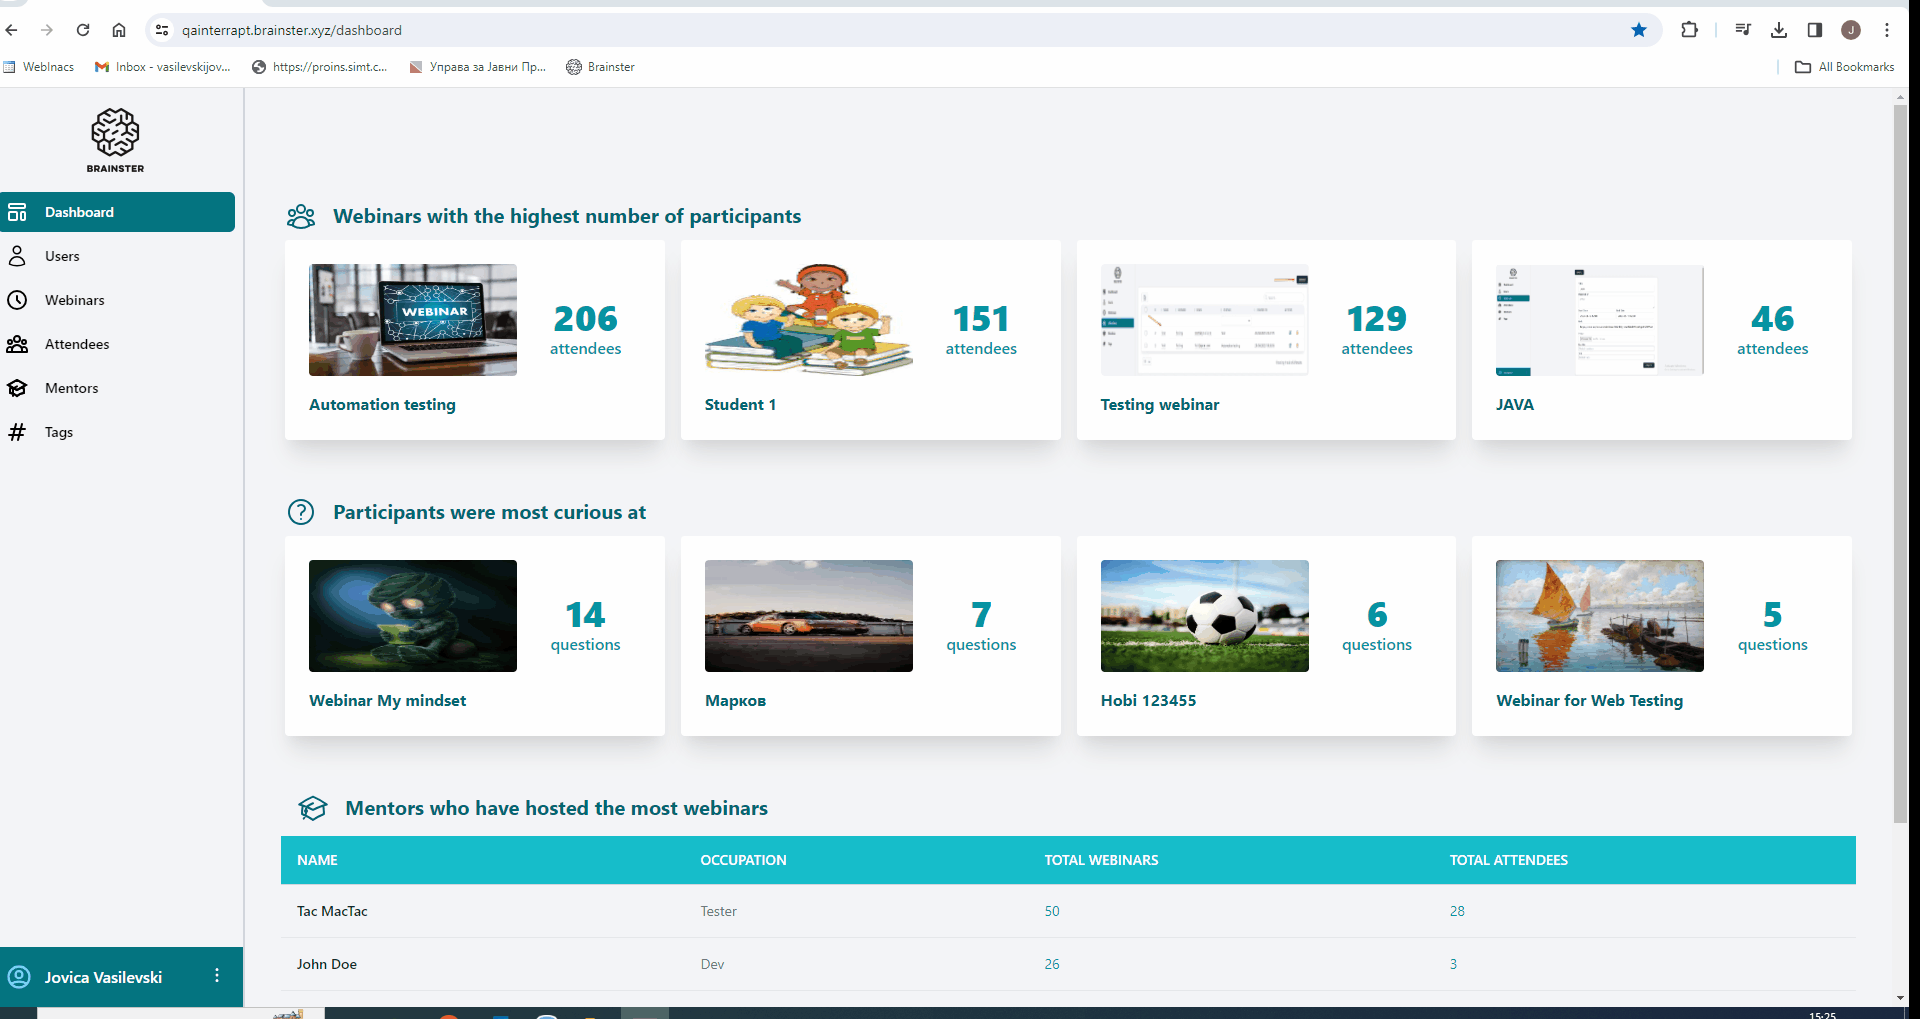Open the All Bookmarks folder
Screen dimensions: 1920x1019
[1845, 67]
